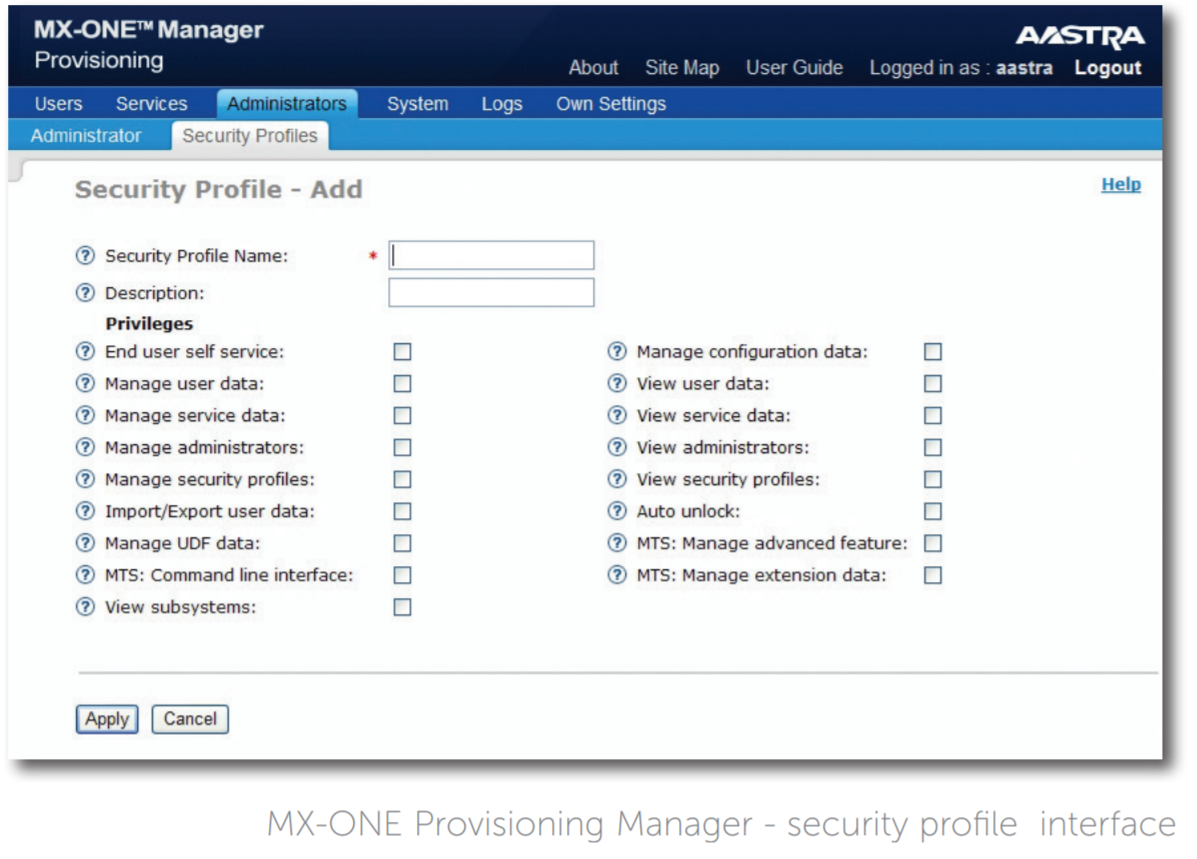Open the Users section
The image size is (1197, 859).
click(56, 103)
